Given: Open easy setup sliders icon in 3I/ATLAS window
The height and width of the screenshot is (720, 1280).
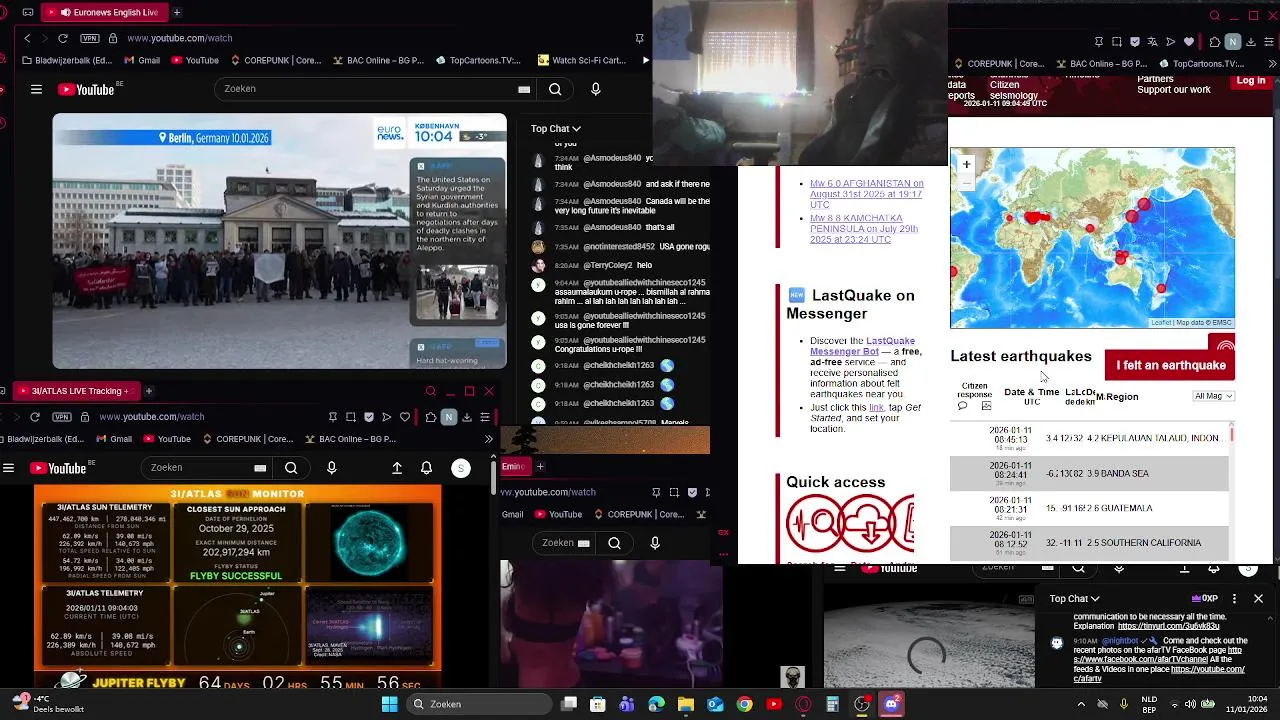Looking at the screenshot, I should click(485, 417).
